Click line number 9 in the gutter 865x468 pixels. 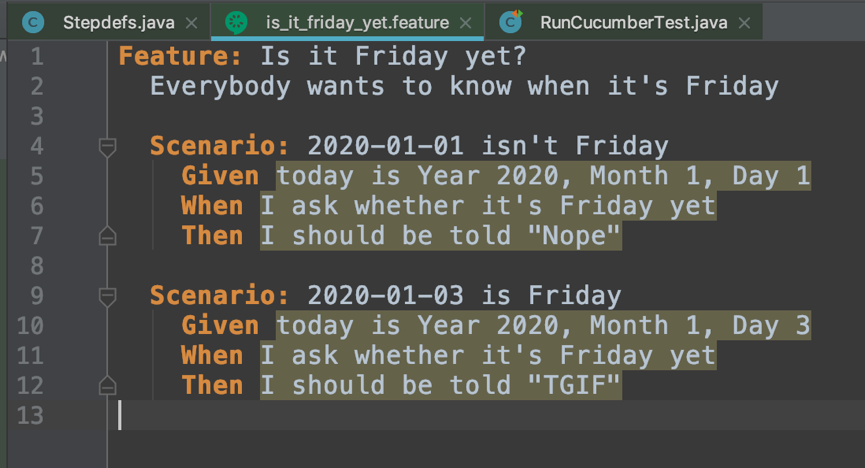[x=36, y=296]
